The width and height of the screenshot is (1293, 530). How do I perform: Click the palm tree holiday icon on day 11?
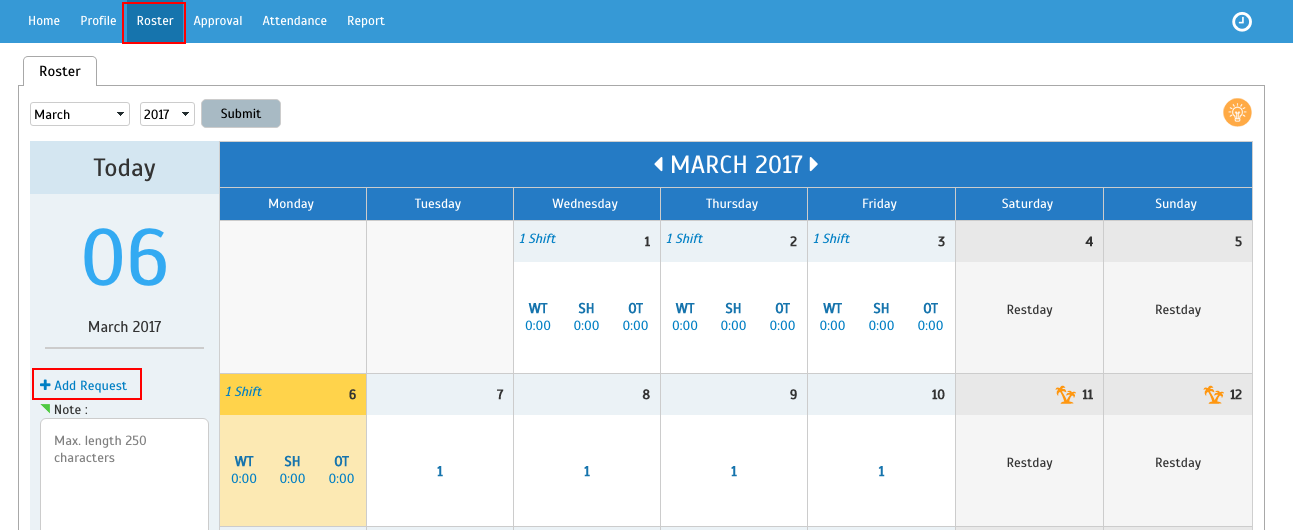pyautogui.click(x=1066, y=394)
